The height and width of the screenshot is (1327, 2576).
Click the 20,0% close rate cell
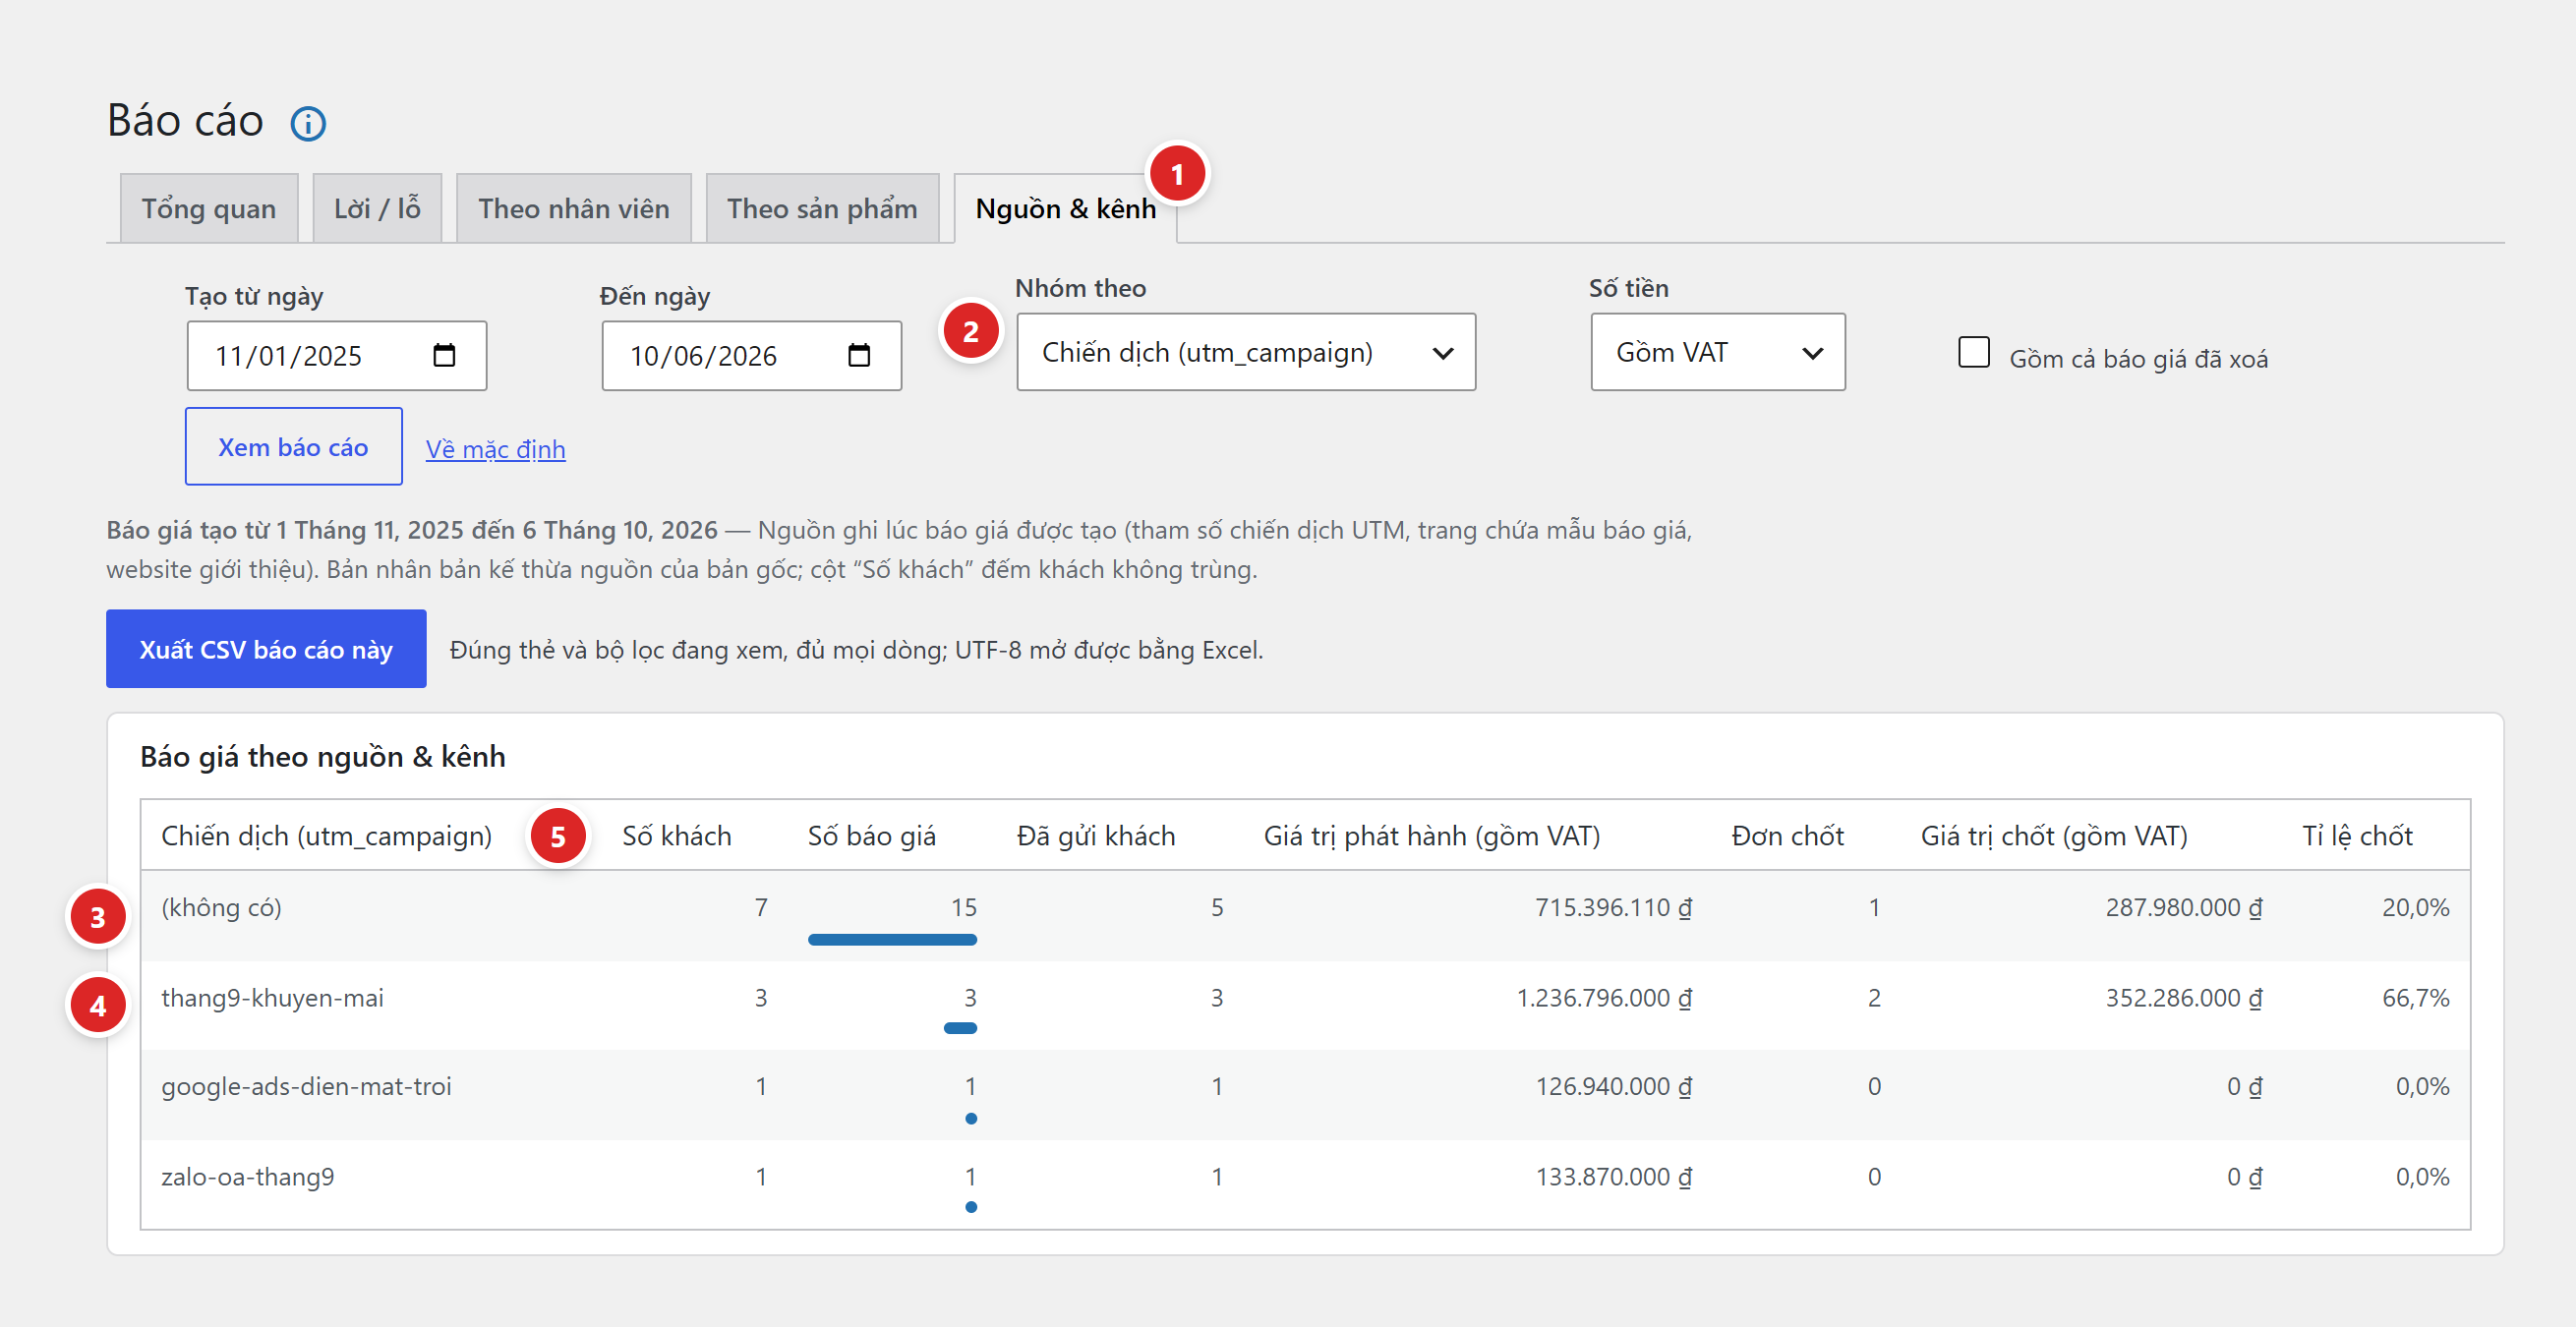pyautogui.click(x=2415, y=907)
